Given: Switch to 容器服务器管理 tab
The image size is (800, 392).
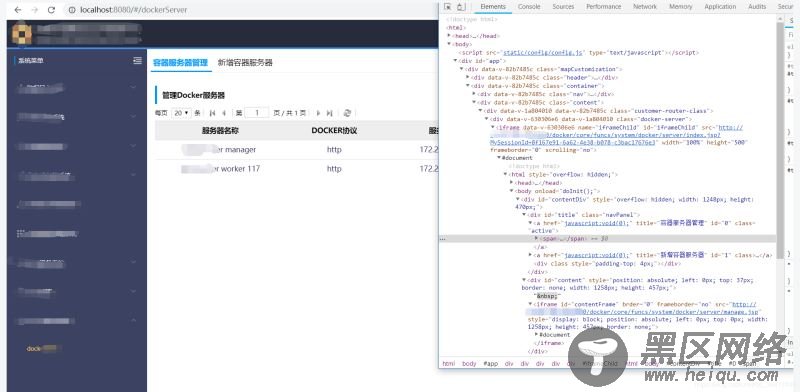Looking at the screenshot, I should [x=181, y=62].
